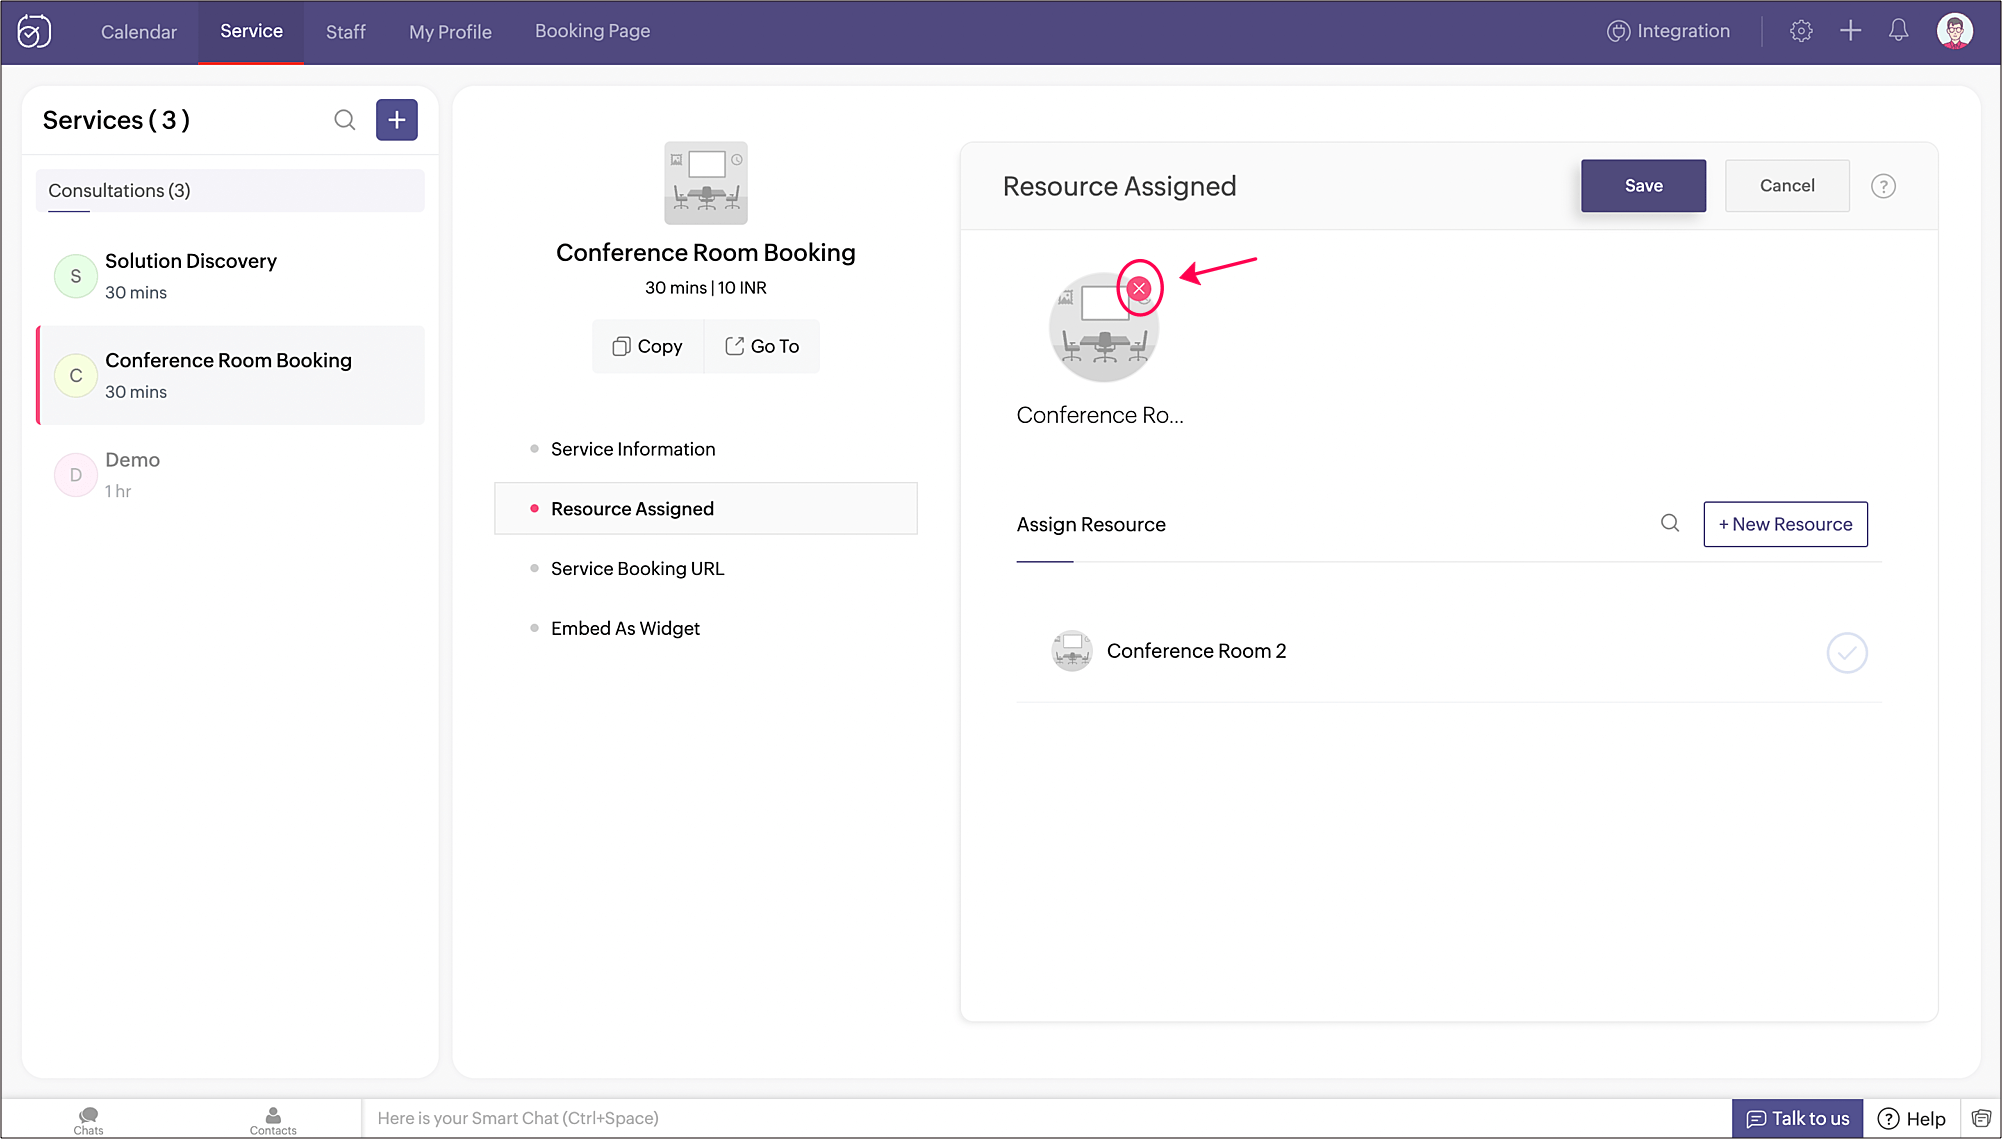Click the Conference Room Booking avatar C
Image resolution: width=2002 pixels, height=1139 pixels.
[76, 376]
